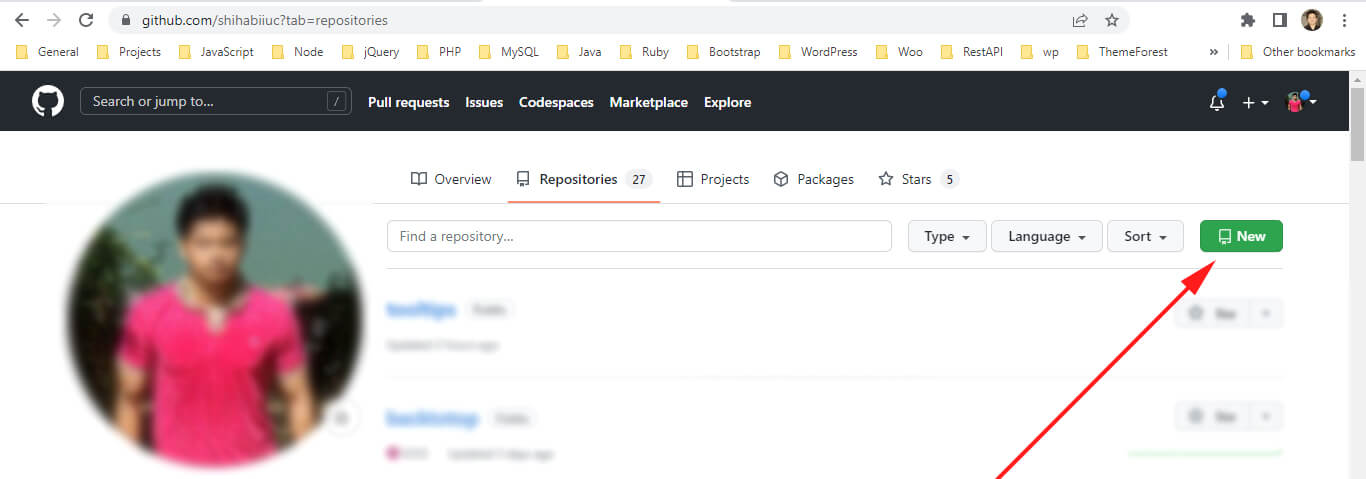1366x479 pixels.
Task: Click the Pull requests link
Action: click(x=408, y=102)
